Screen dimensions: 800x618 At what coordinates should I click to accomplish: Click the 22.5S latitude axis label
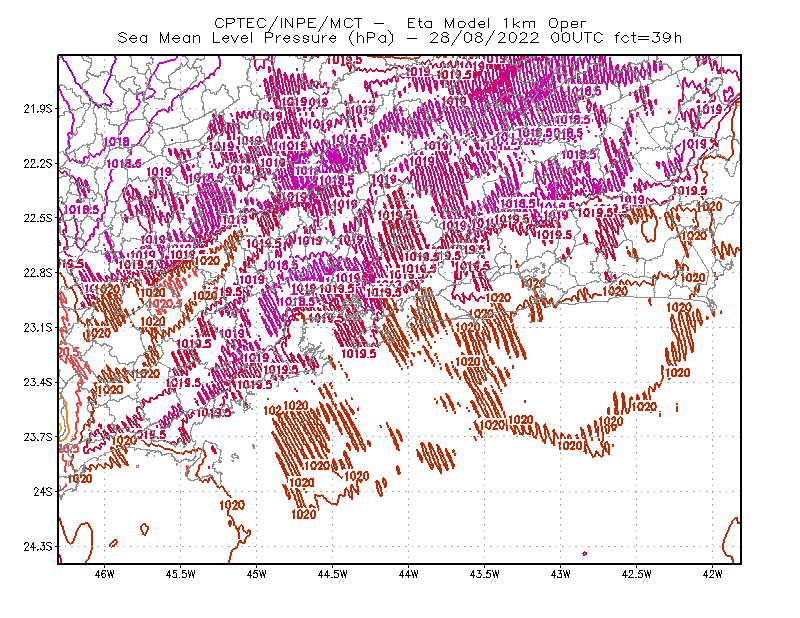point(37,218)
